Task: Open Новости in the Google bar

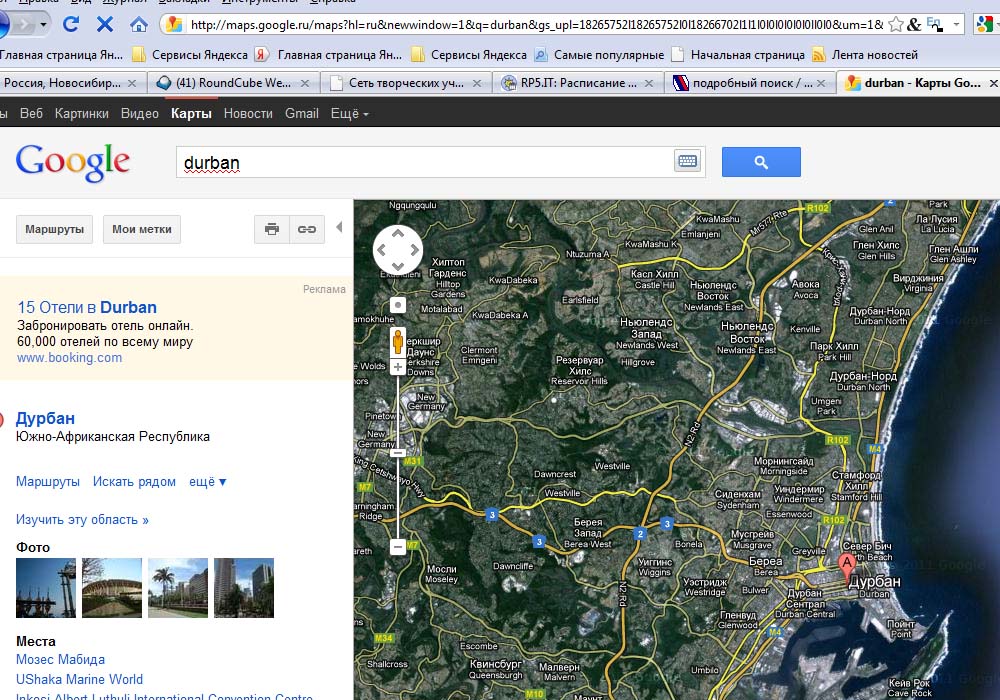Action: tap(248, 113)
